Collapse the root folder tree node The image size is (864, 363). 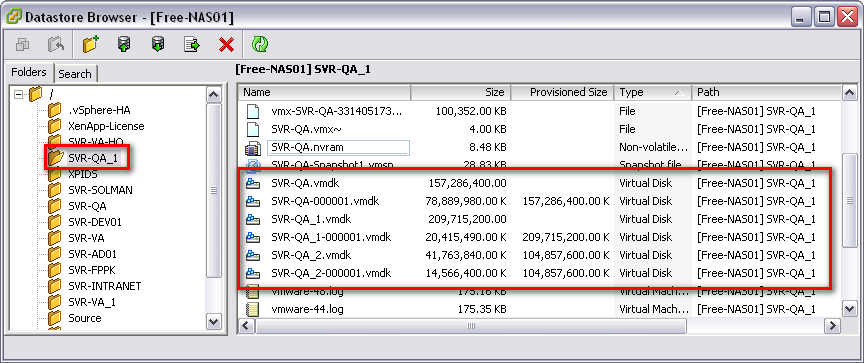click(x=19, y=94)
